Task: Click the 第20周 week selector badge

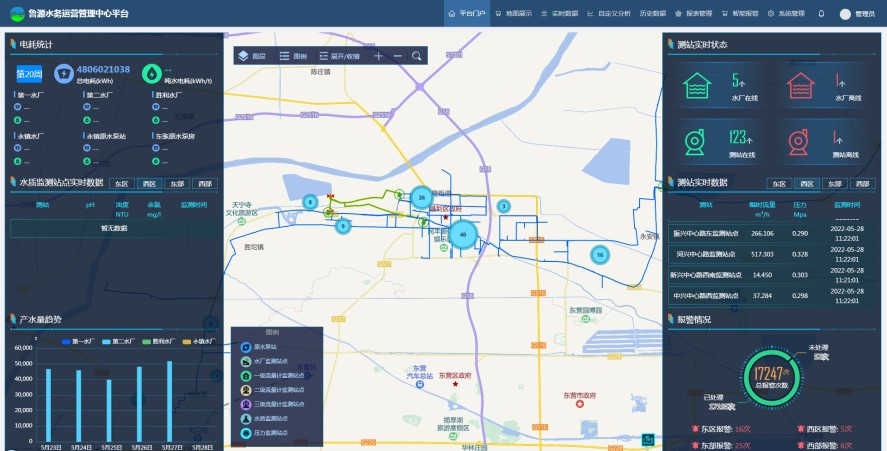Action: [29, 74]
